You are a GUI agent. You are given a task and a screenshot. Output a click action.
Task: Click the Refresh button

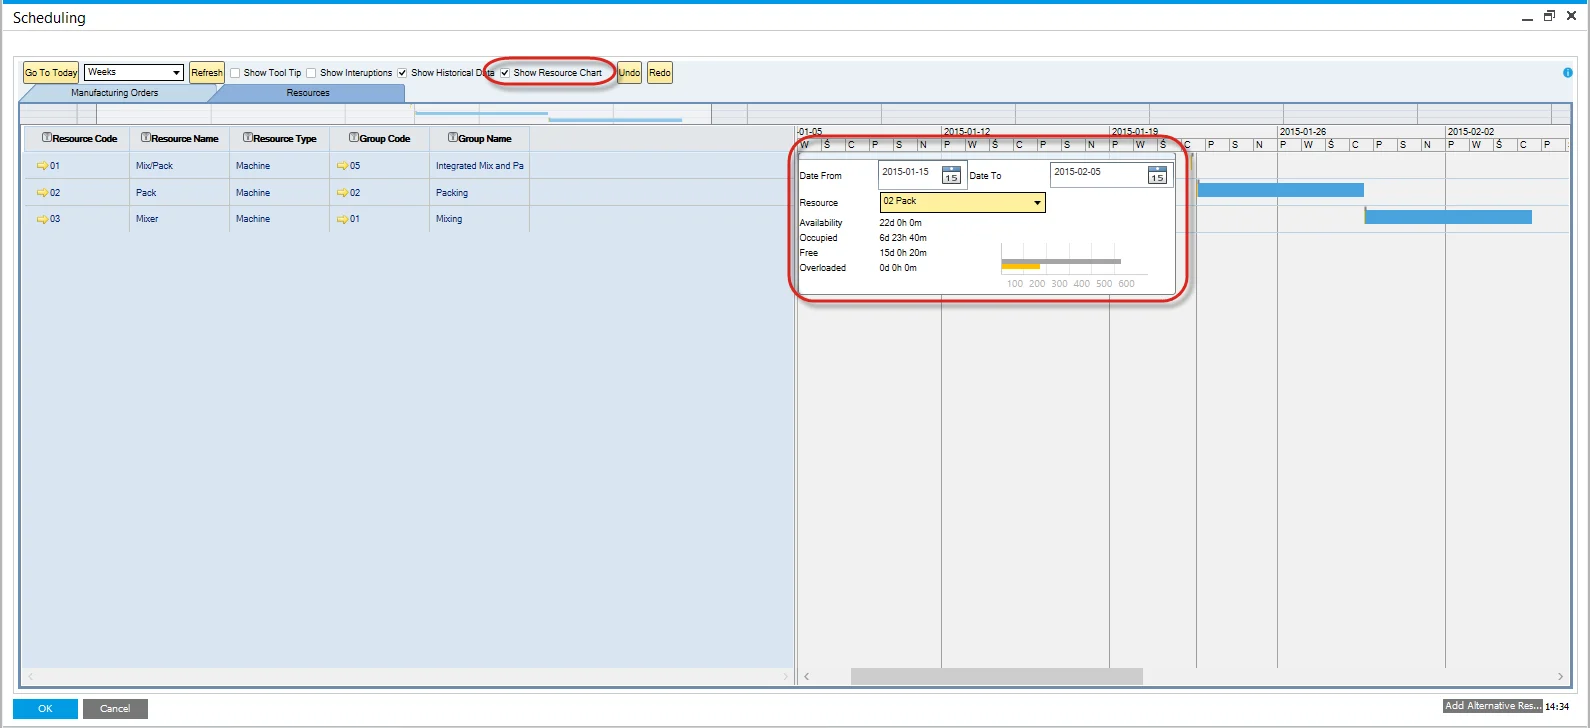(207, 73)
